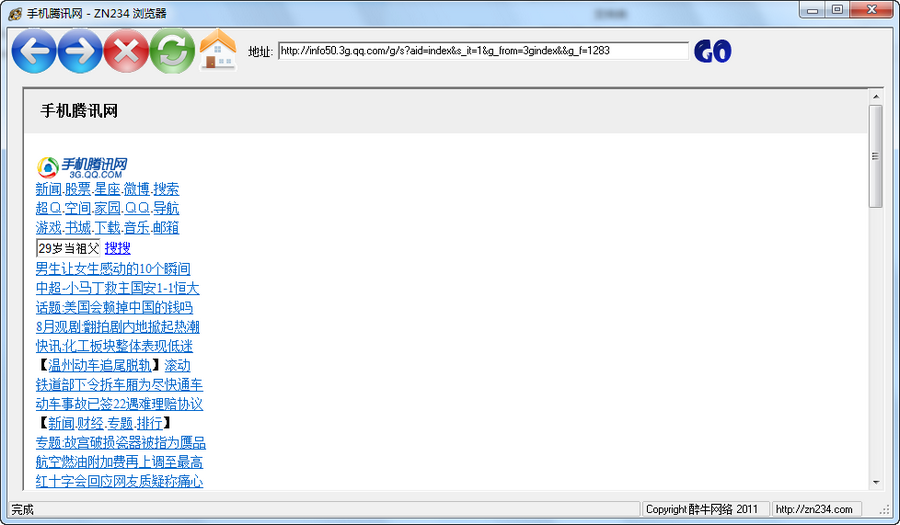Click the vertical scrollbar thumb
The height and width of the screenshot is (525, 900).
pos(876,155)
